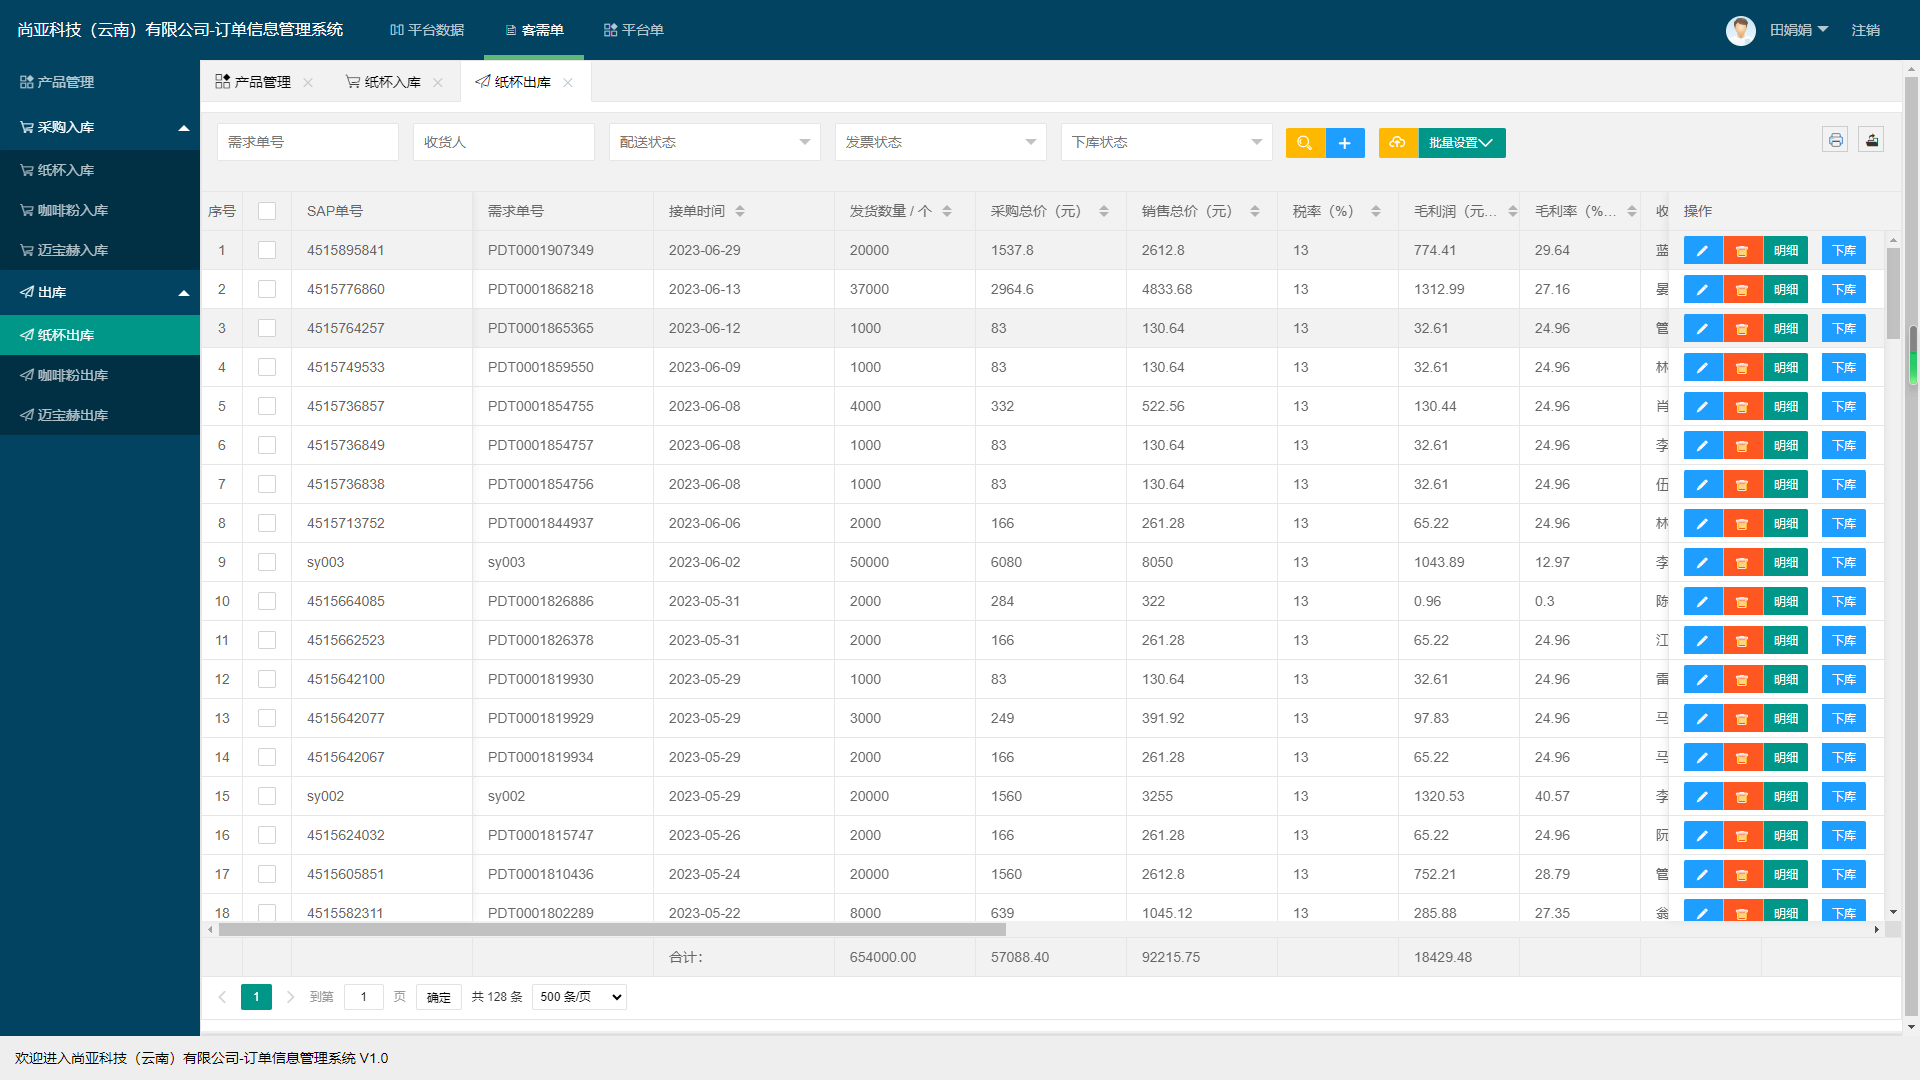Check the row sy003 checkbox
The height and width of the screenshot is (1080, 1920).
267,562
